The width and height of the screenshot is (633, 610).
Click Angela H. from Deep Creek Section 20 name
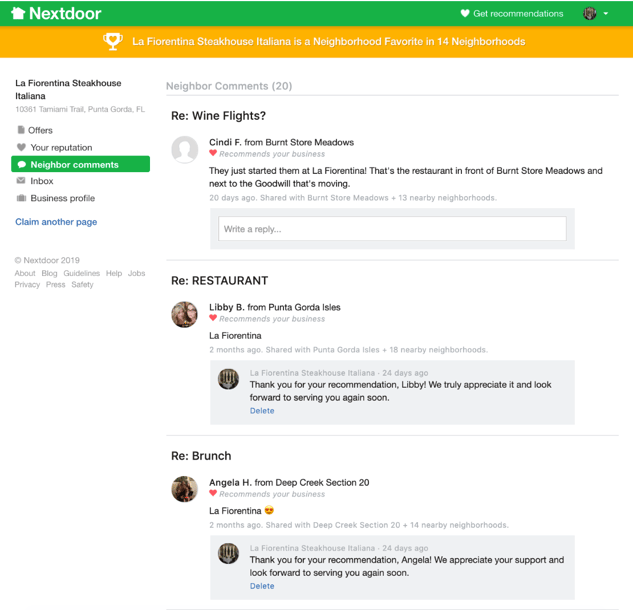(289, 482)
